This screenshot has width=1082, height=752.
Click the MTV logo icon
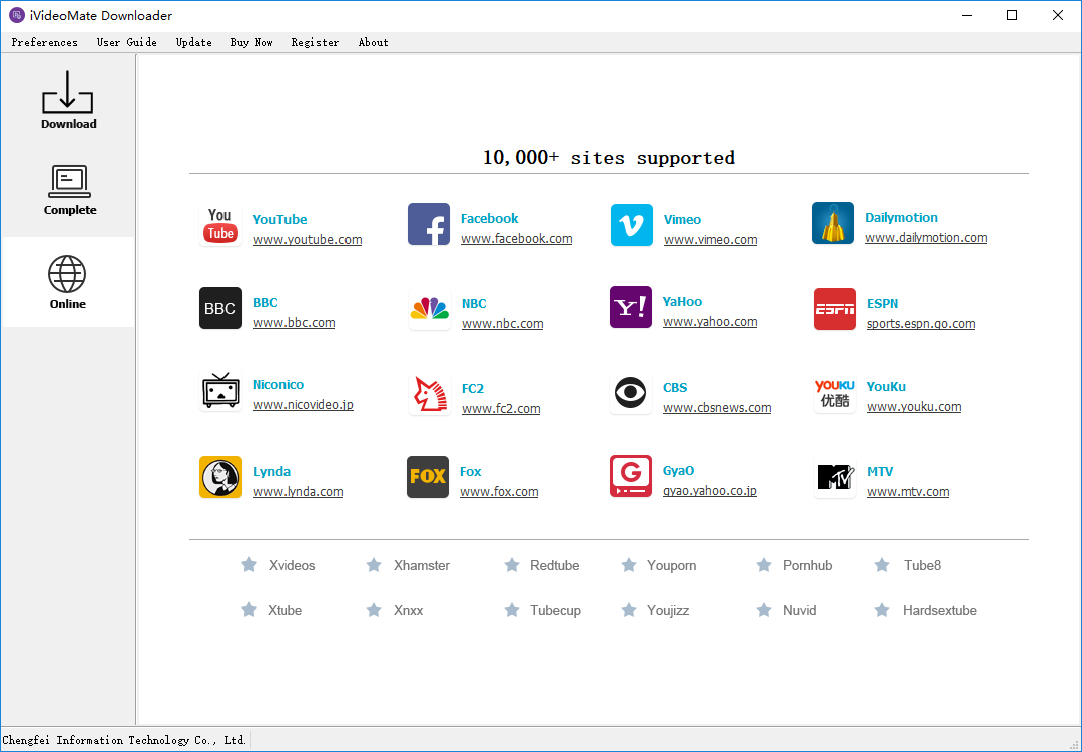click(x=835, y=477)
